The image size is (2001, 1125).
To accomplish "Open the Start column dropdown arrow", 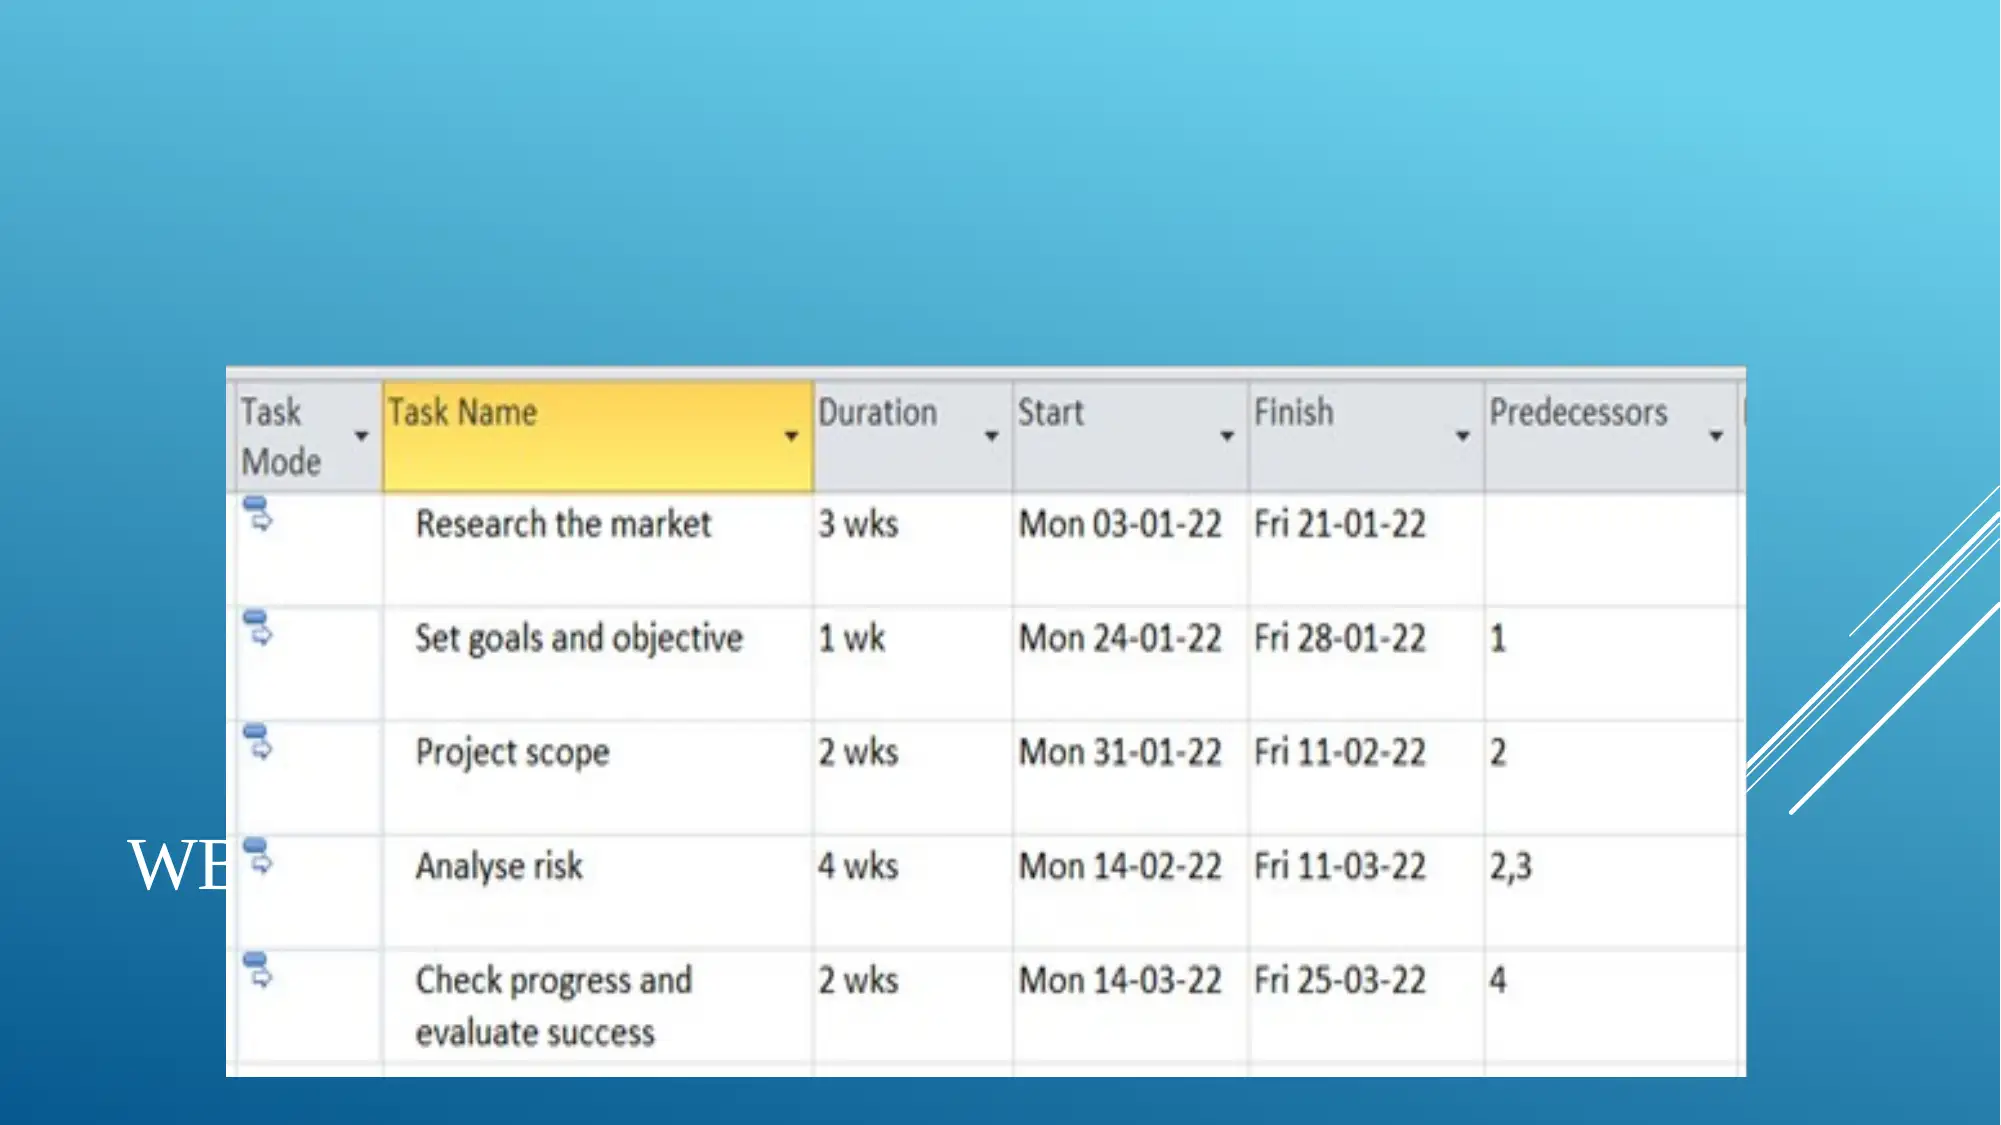I will 1226,436.
